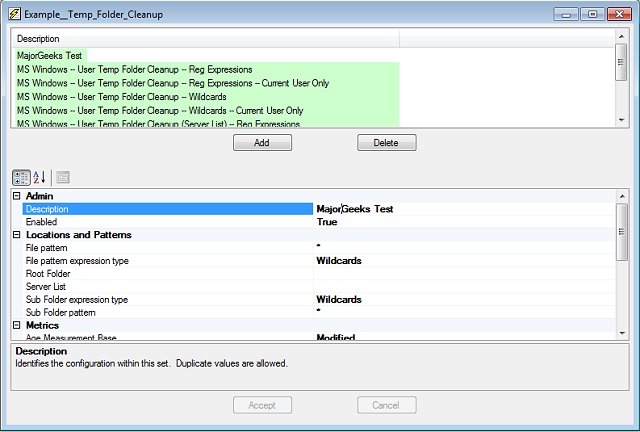Minimize the Example__Temp_Folder_Cleanup window
Screen dimensions: 640x432
click(x=566, y=14)
